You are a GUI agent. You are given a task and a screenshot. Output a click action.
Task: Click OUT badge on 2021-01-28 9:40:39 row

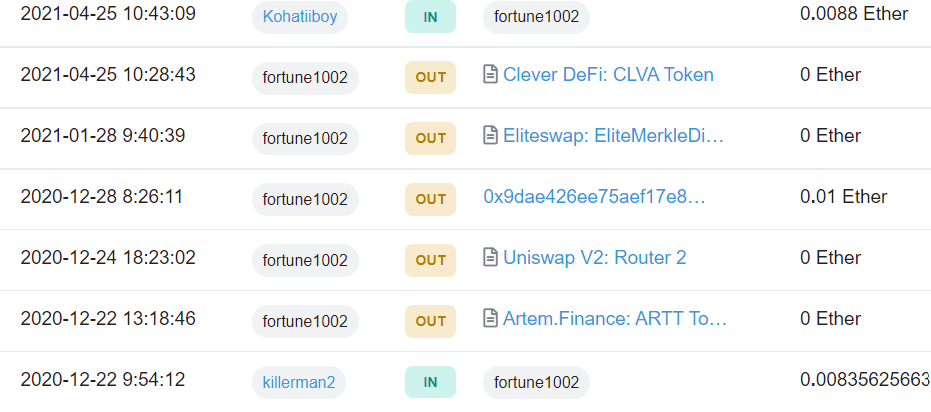click(x=430, y=138)
